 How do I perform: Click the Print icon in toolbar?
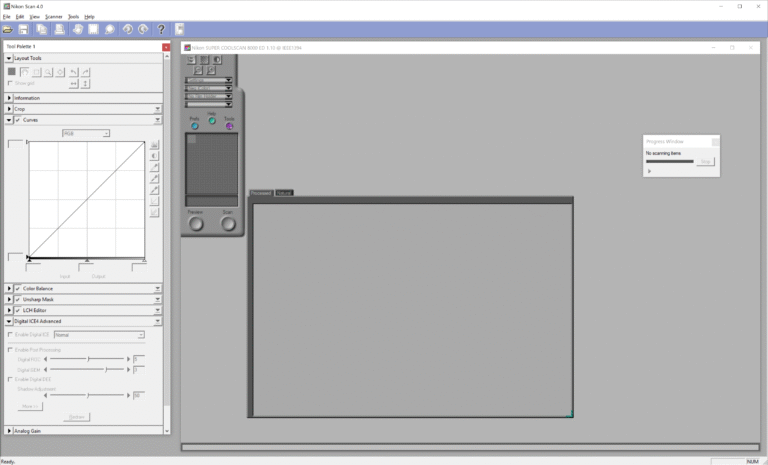click(x=59, y=29)
